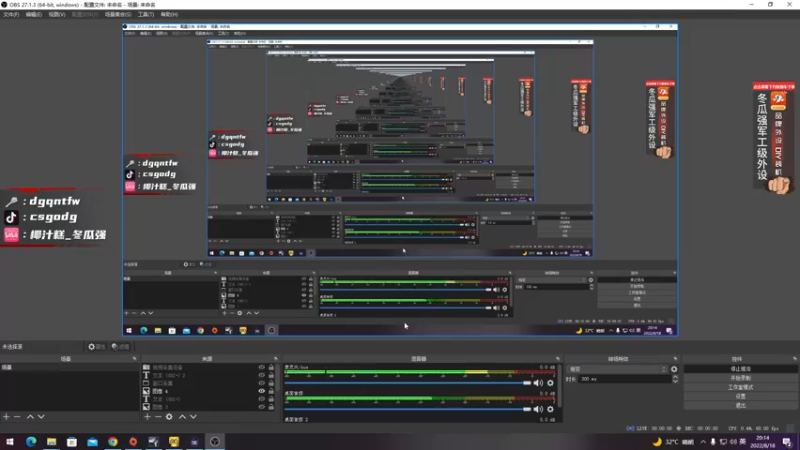Enable 工作室模式 button

pyautogui.click(x=740, y=387)
